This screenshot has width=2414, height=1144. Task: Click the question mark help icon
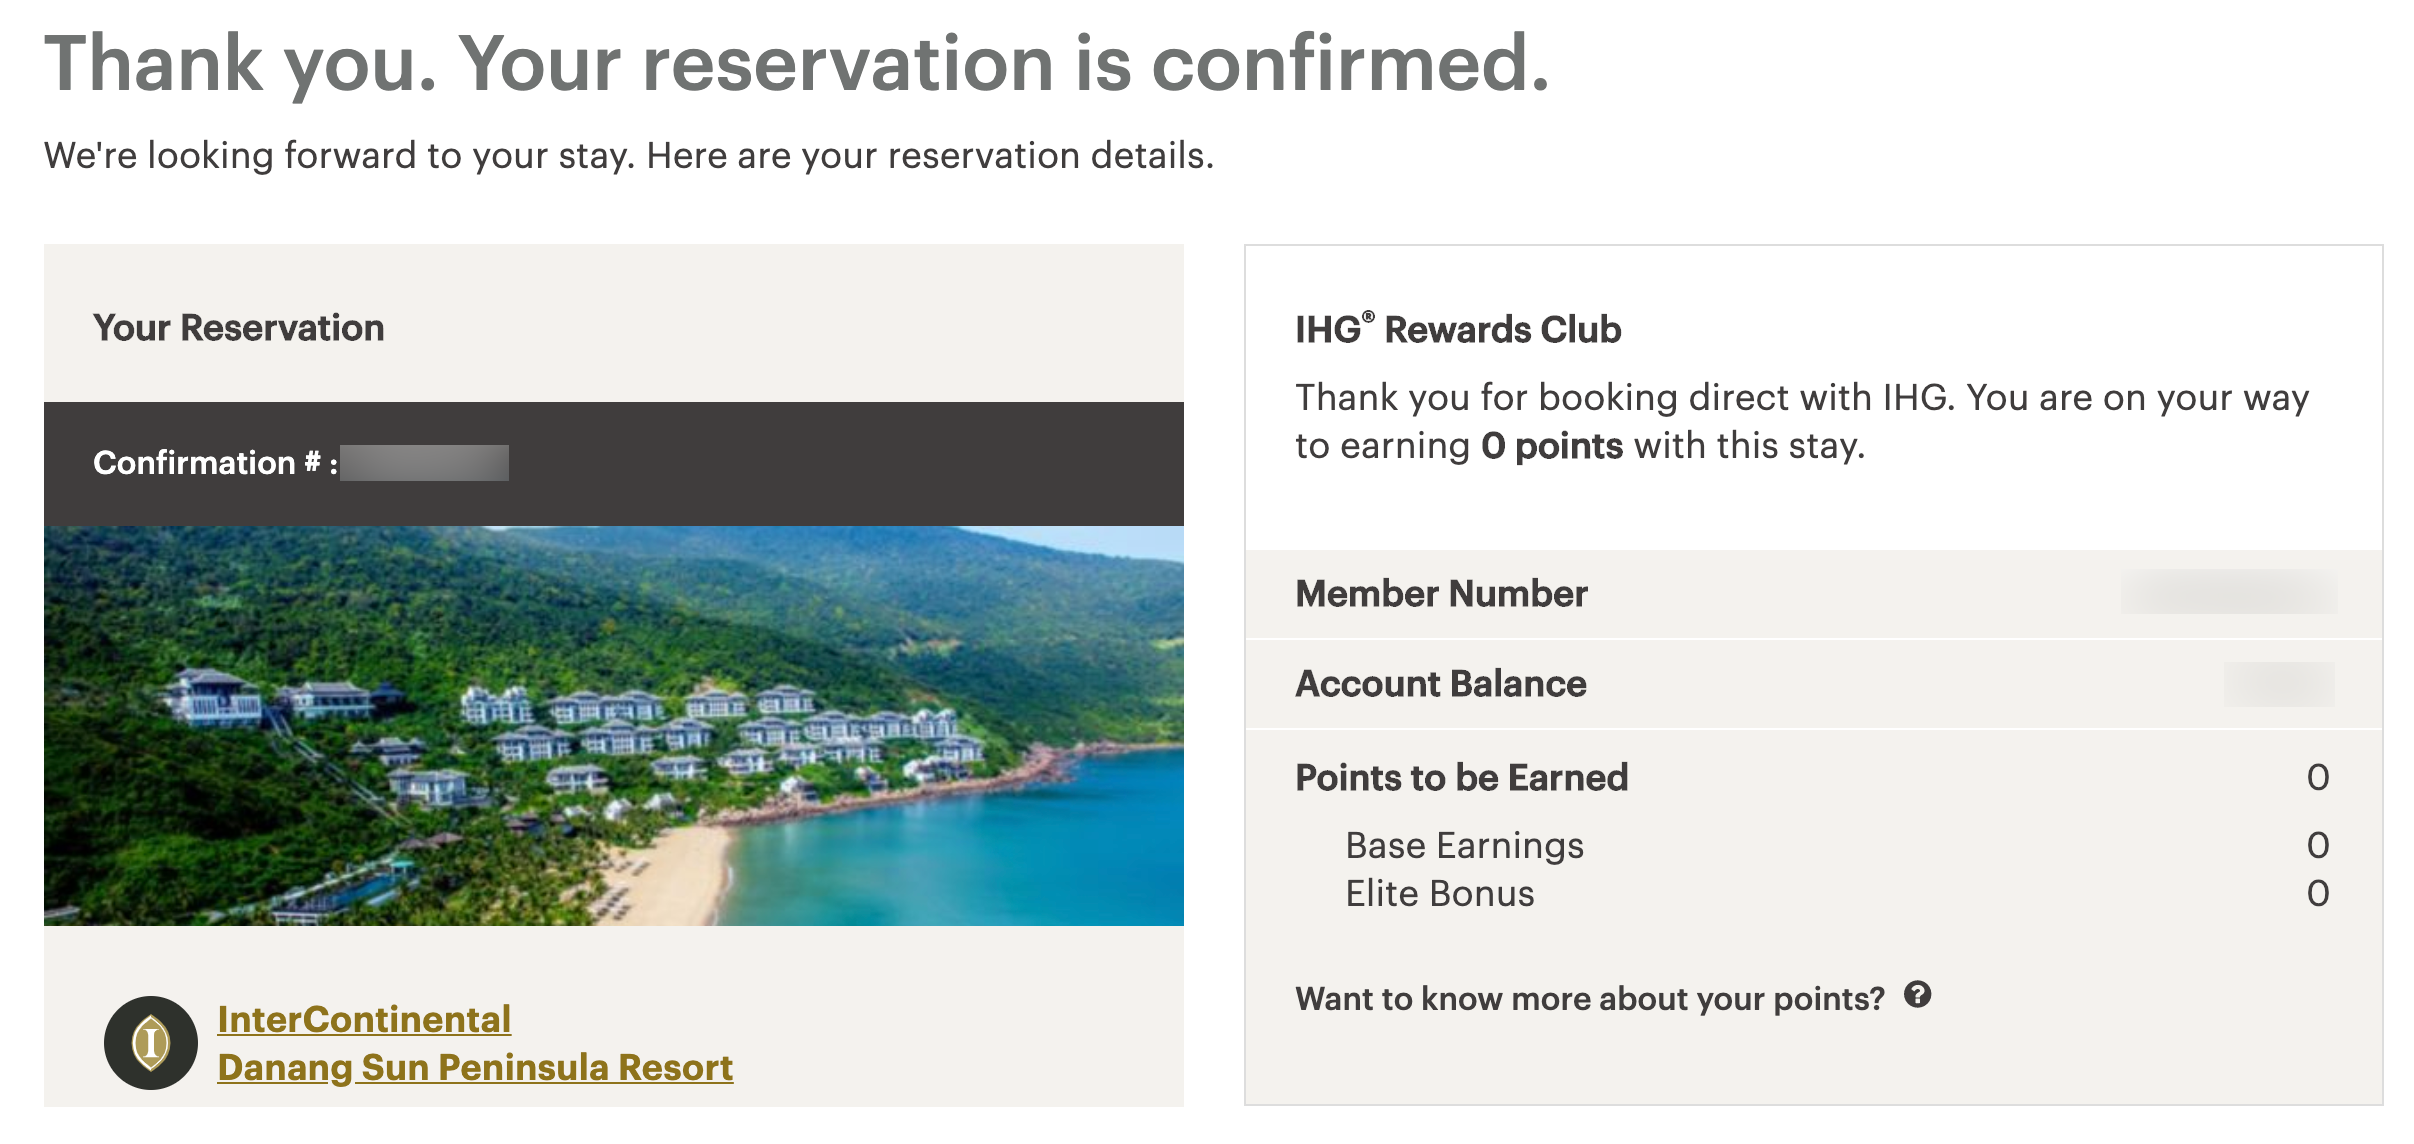tap(1917, 995)
